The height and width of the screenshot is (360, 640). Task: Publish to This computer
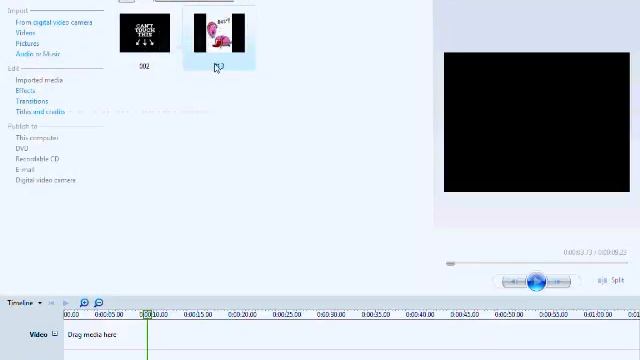pyautogui.click(x=37, y=138)
